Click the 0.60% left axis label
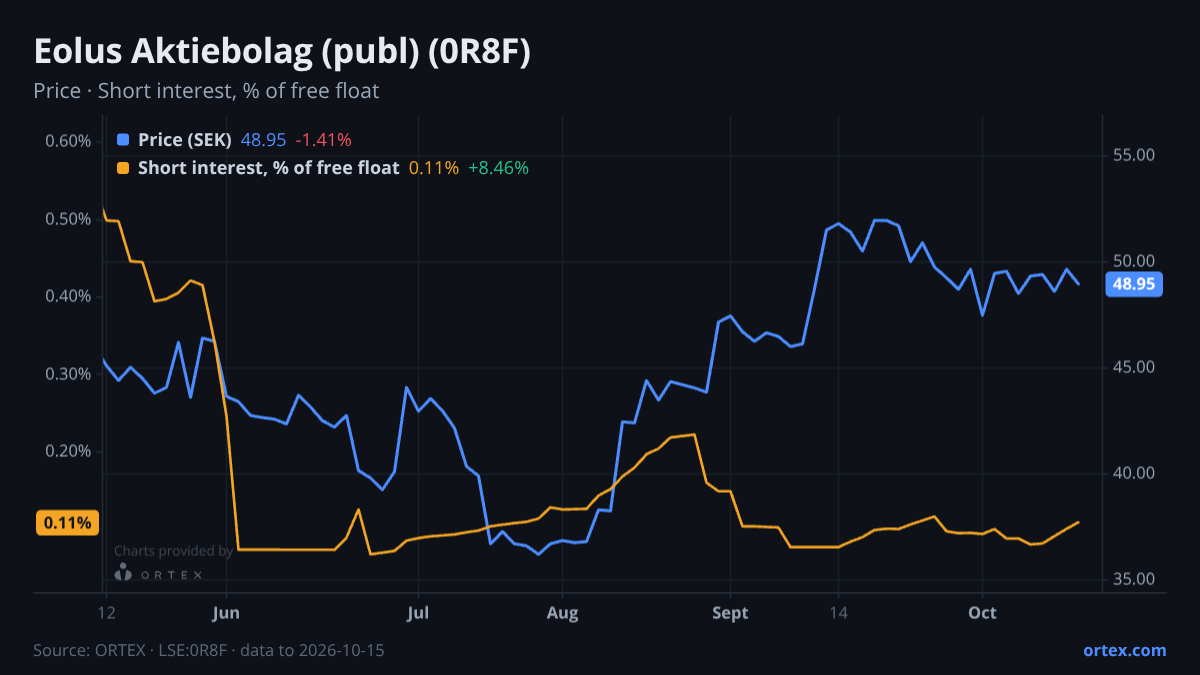The image size is (1200, 675). (68, 141)
